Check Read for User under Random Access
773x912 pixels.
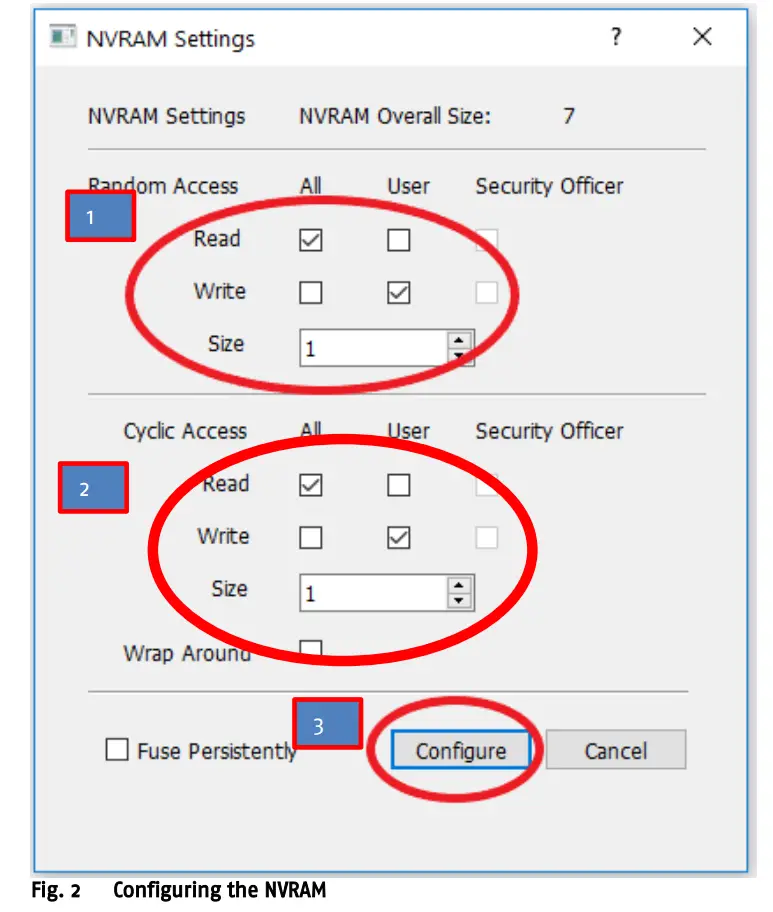(397, 239)
